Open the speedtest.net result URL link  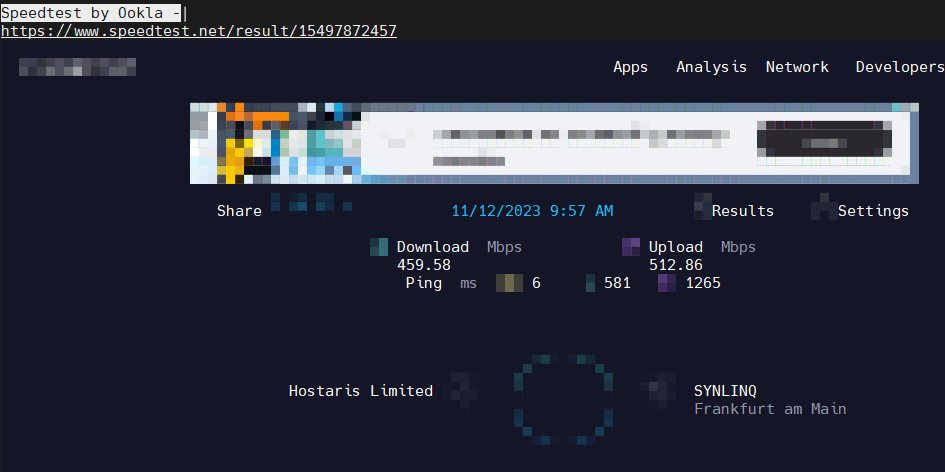point(199,31)
